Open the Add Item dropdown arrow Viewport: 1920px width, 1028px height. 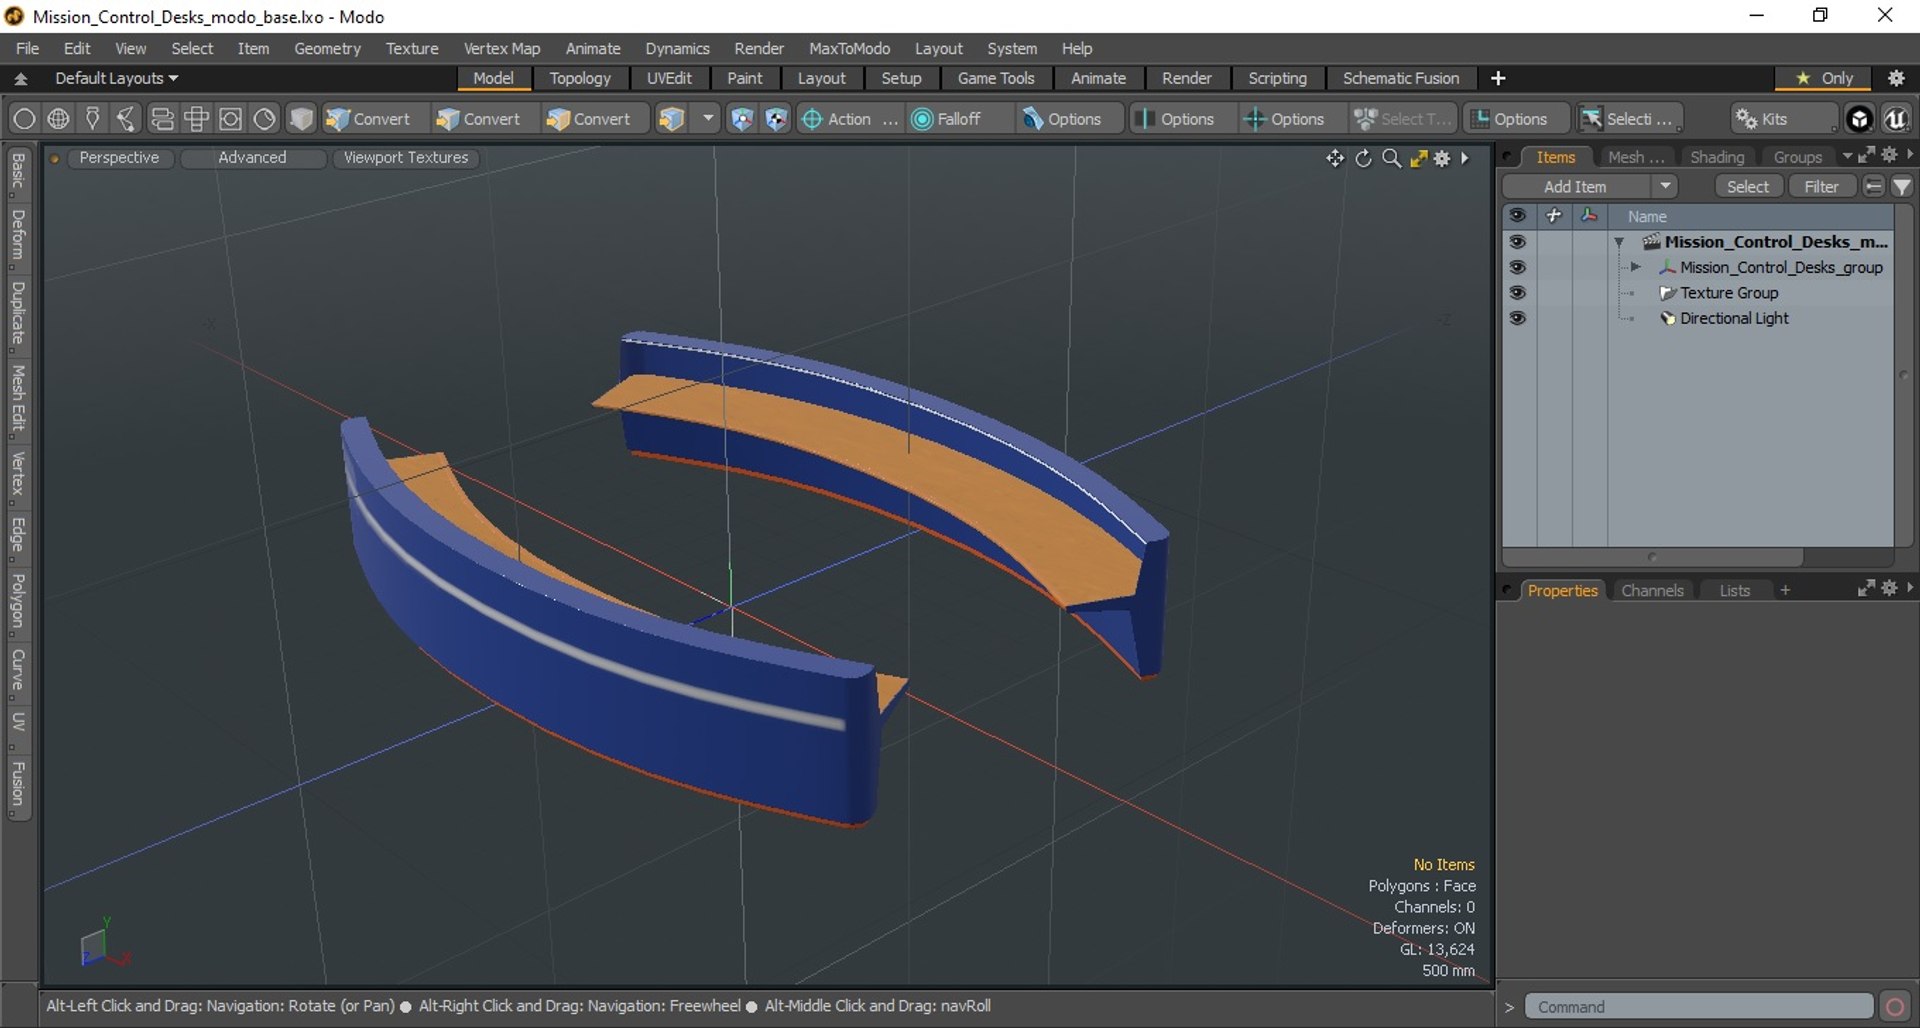click(1665, 187)
